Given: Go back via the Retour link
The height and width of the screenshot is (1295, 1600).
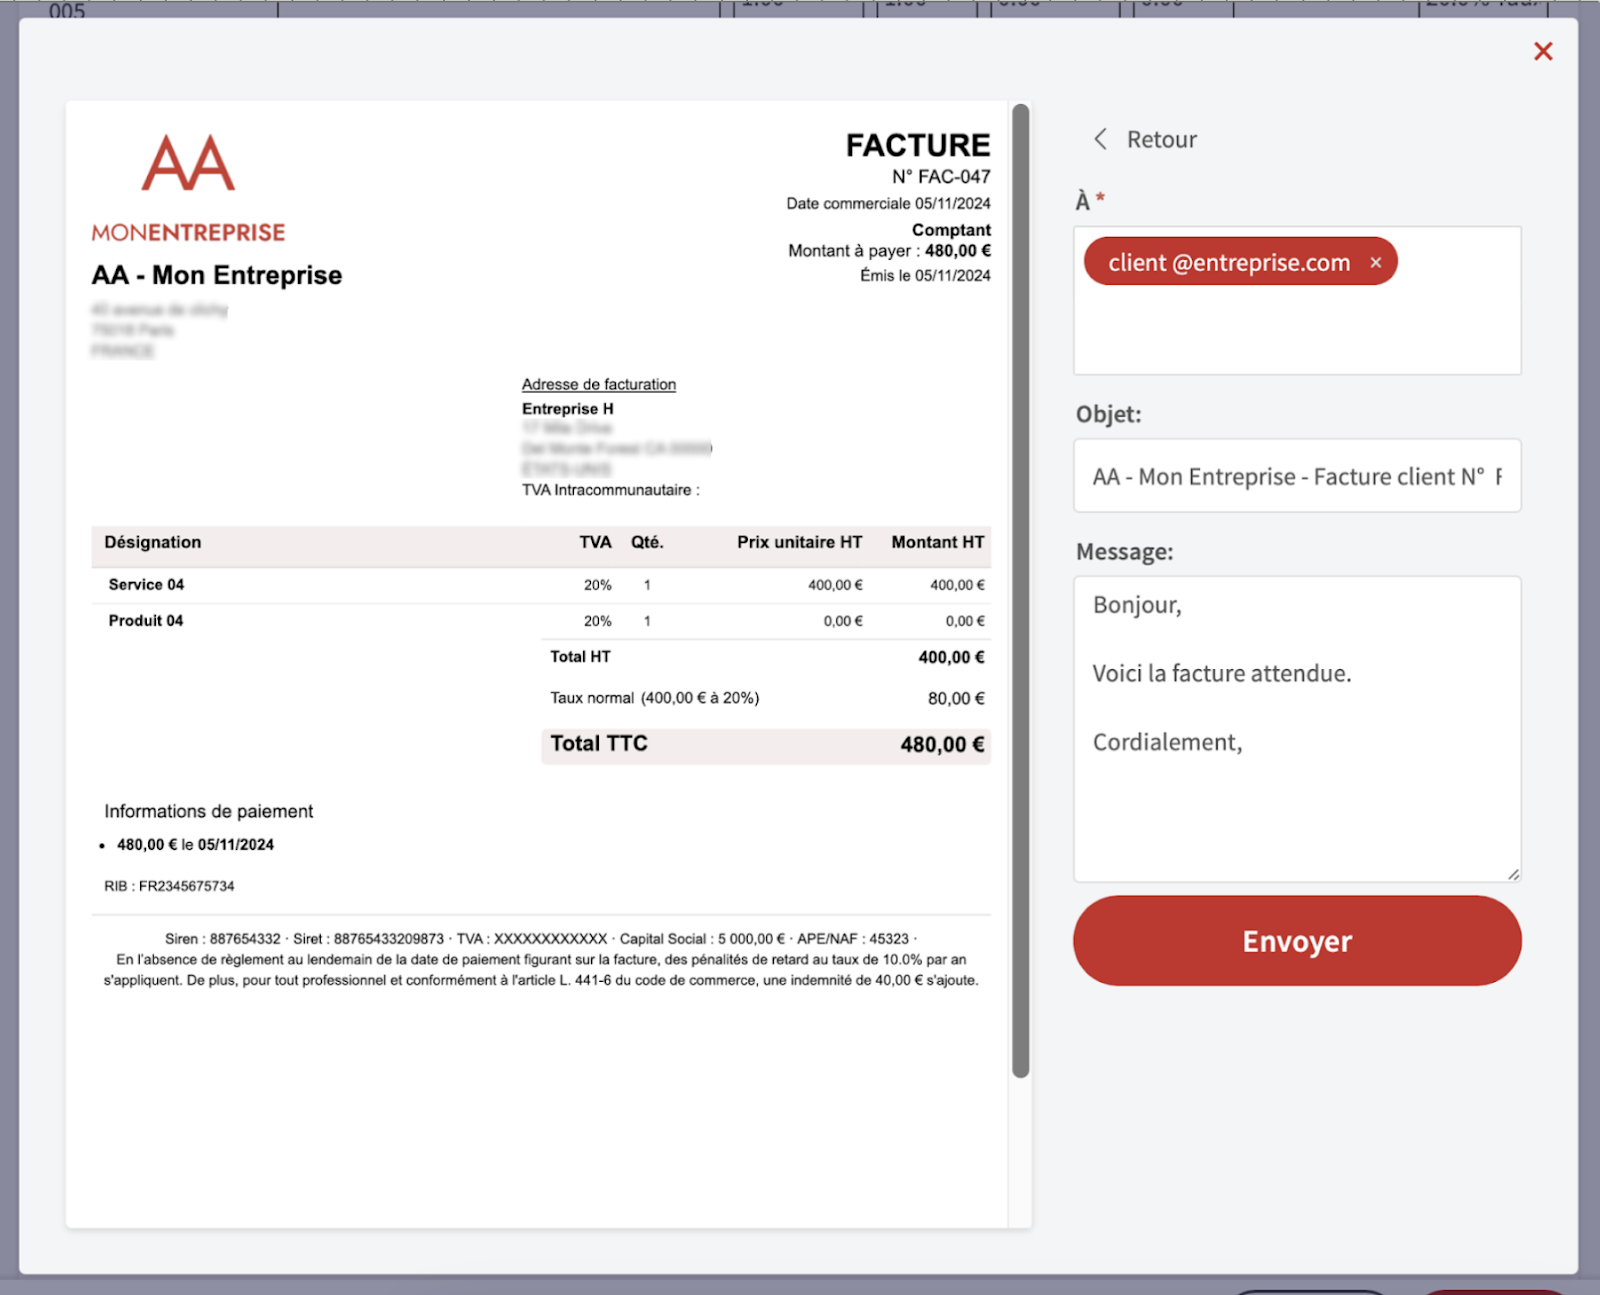Looking at the screenshot, I should point(1161,139).
